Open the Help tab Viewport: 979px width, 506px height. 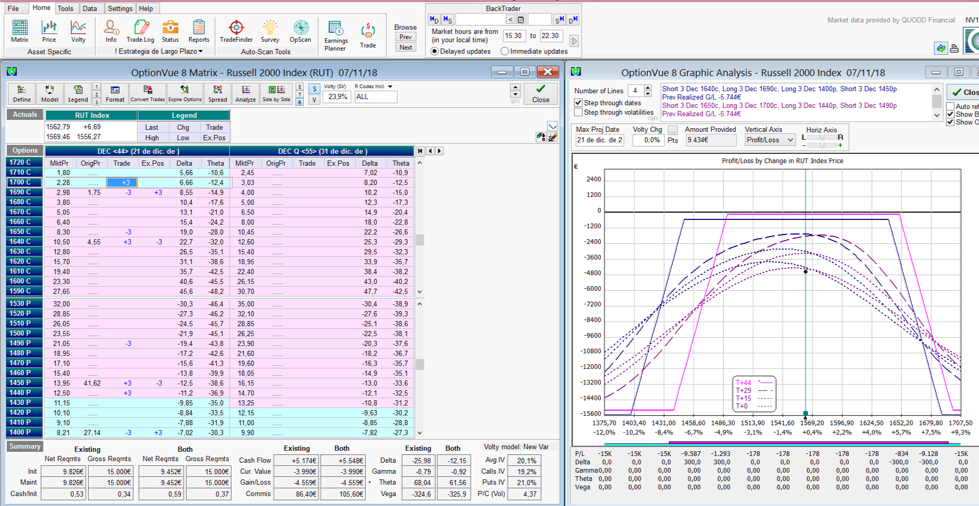[145, 9]
